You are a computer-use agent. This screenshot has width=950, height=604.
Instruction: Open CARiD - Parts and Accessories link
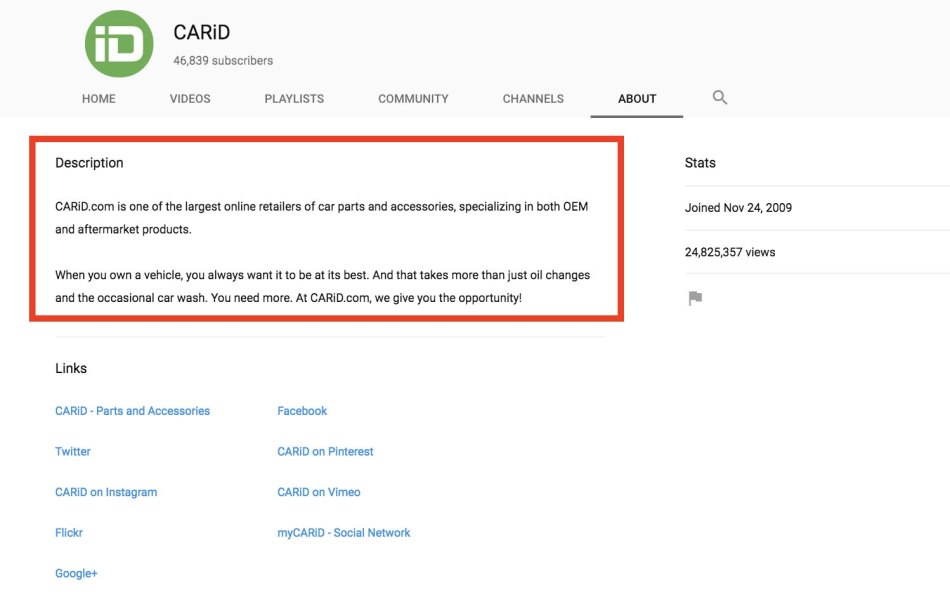click(x=133, y=411)
